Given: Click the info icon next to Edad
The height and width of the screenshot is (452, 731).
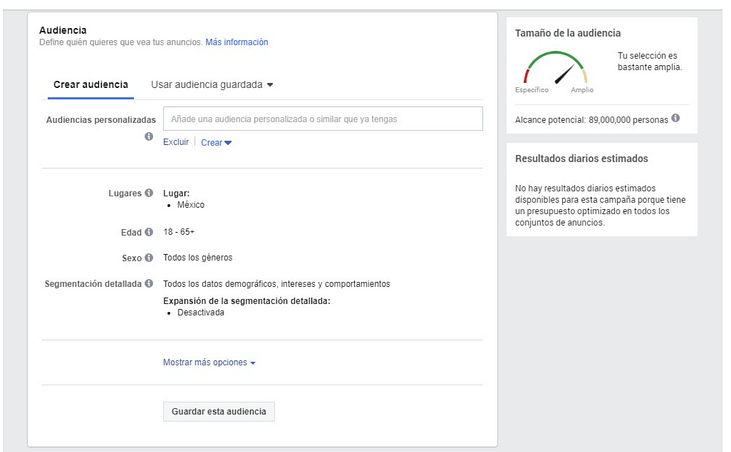Looking at the screenshot, I should pos(149,232).
